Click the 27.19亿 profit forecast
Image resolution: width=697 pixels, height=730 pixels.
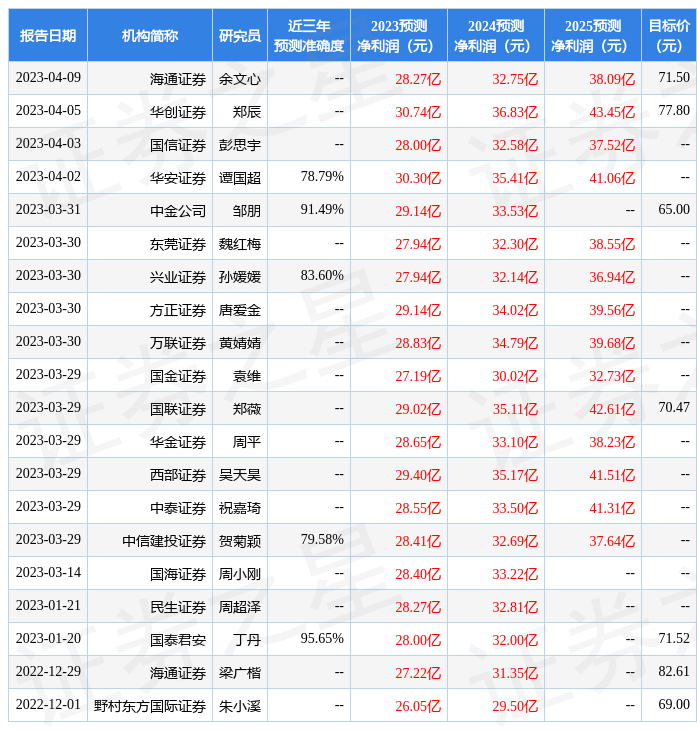click(418, 376)
